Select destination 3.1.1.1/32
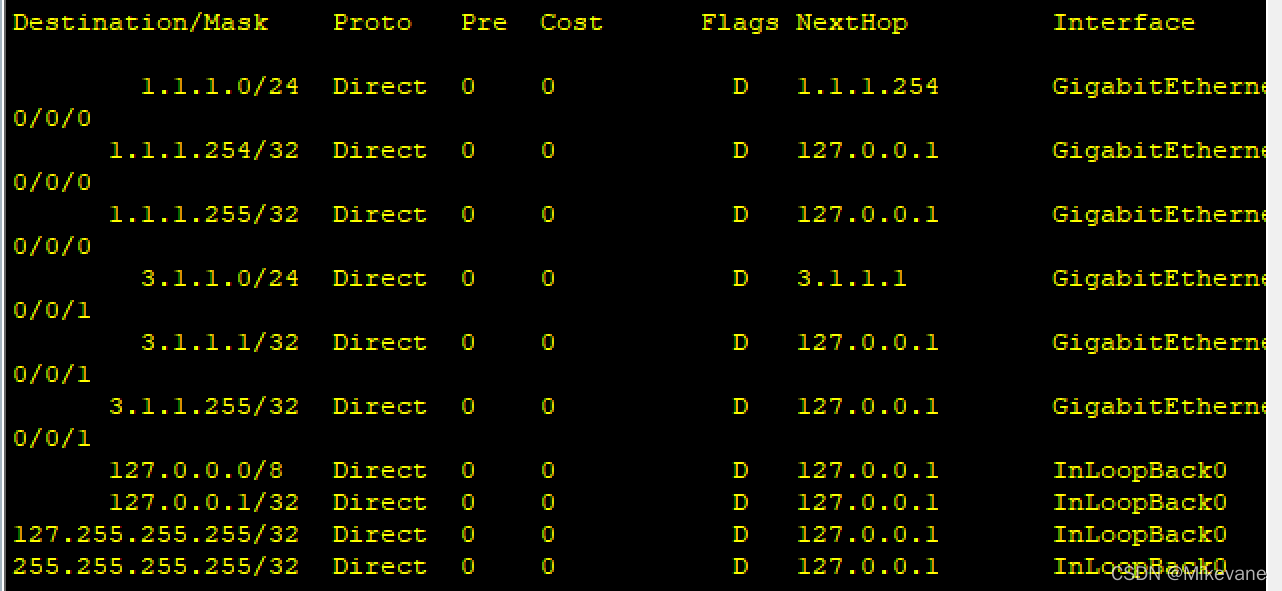The height and width of the screenshot is (591, 1282). coord(220,343)
